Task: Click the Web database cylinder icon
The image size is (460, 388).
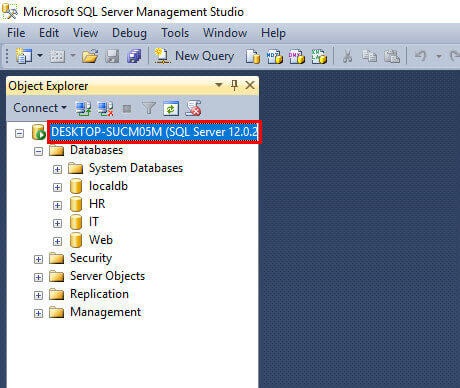Action: (x=76, y=240)
